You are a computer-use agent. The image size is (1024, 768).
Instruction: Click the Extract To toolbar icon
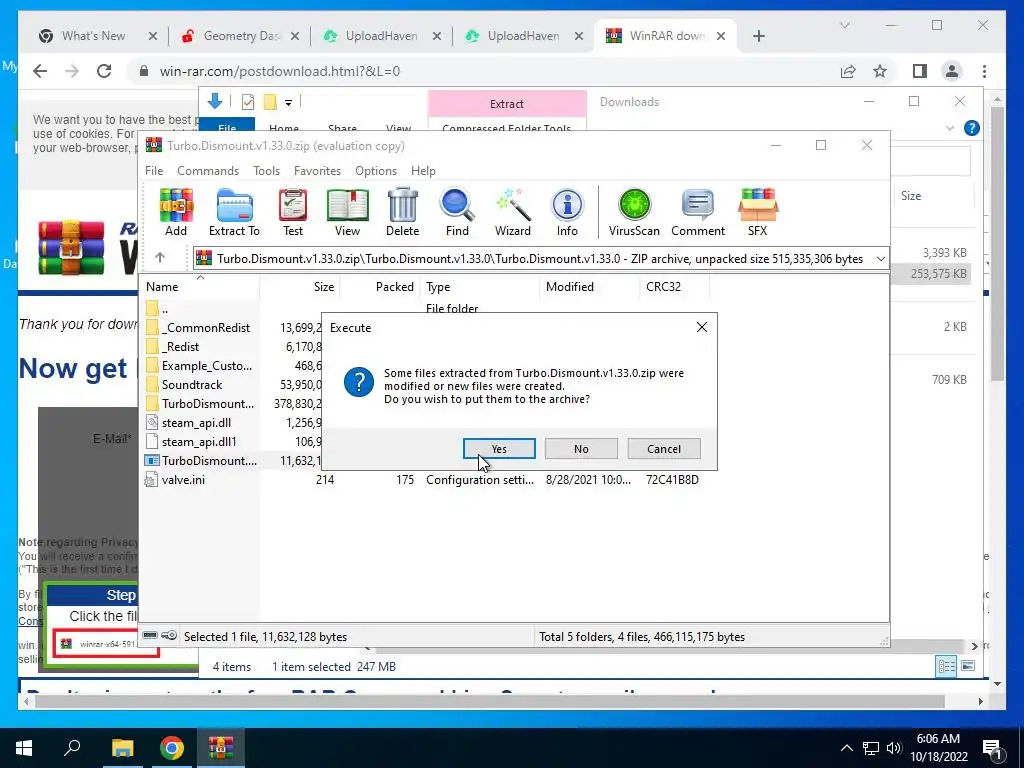[234, 212]
